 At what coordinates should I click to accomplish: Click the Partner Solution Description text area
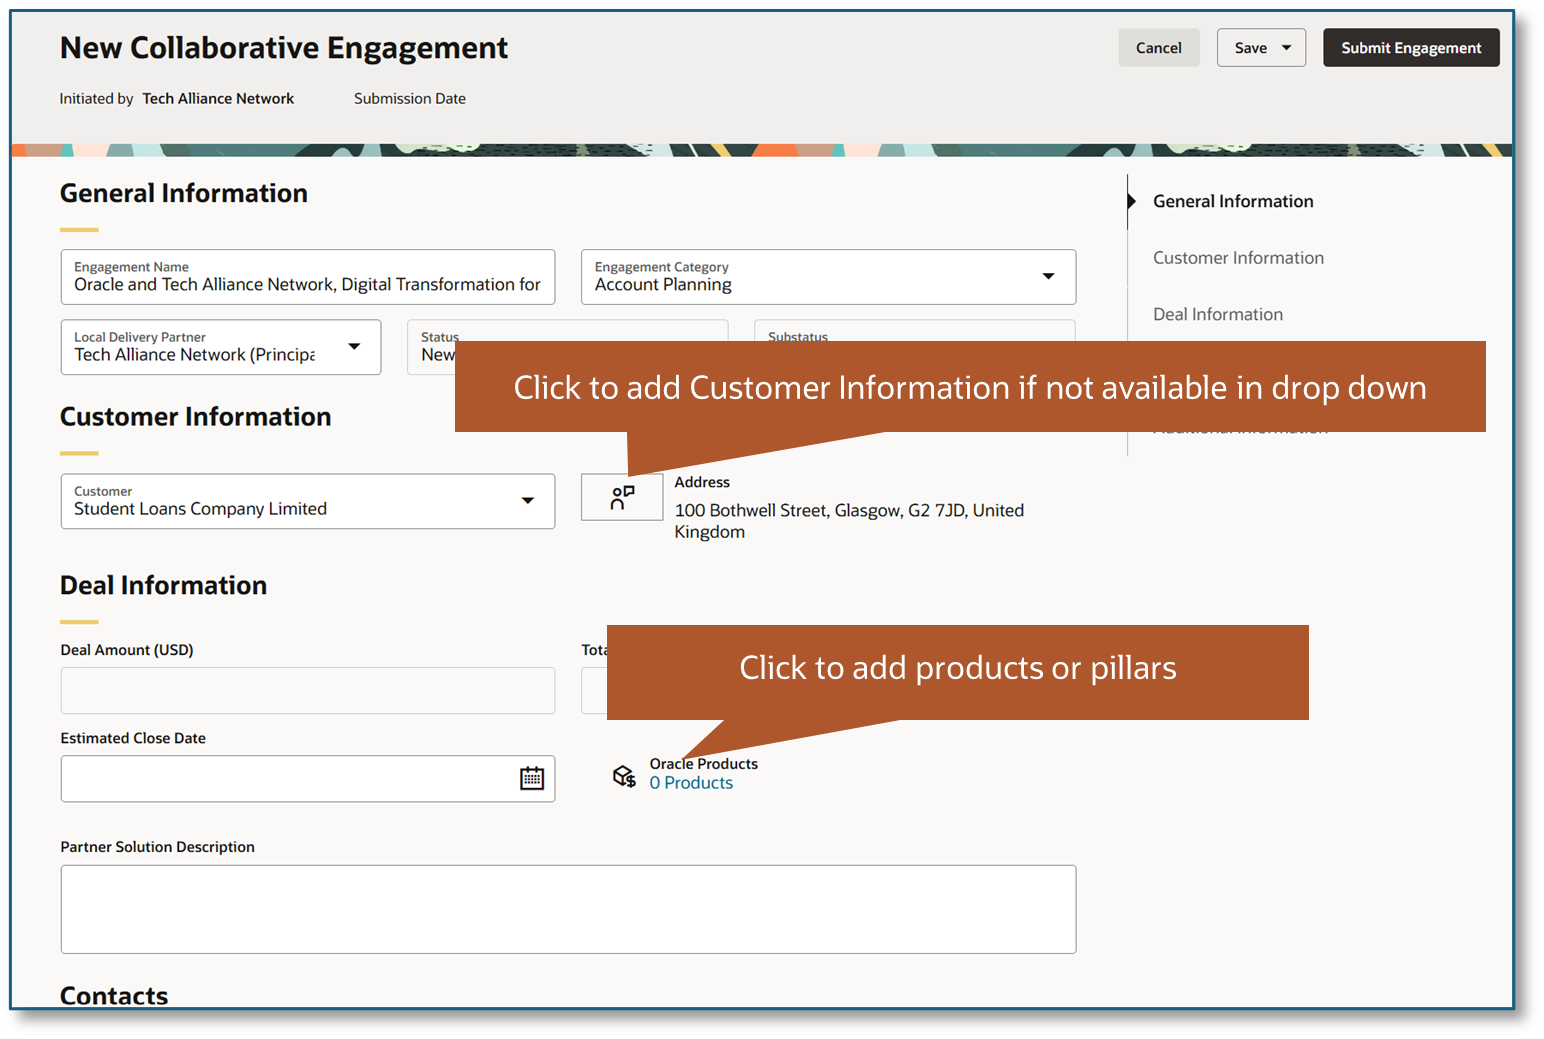(x=567, y=908)
